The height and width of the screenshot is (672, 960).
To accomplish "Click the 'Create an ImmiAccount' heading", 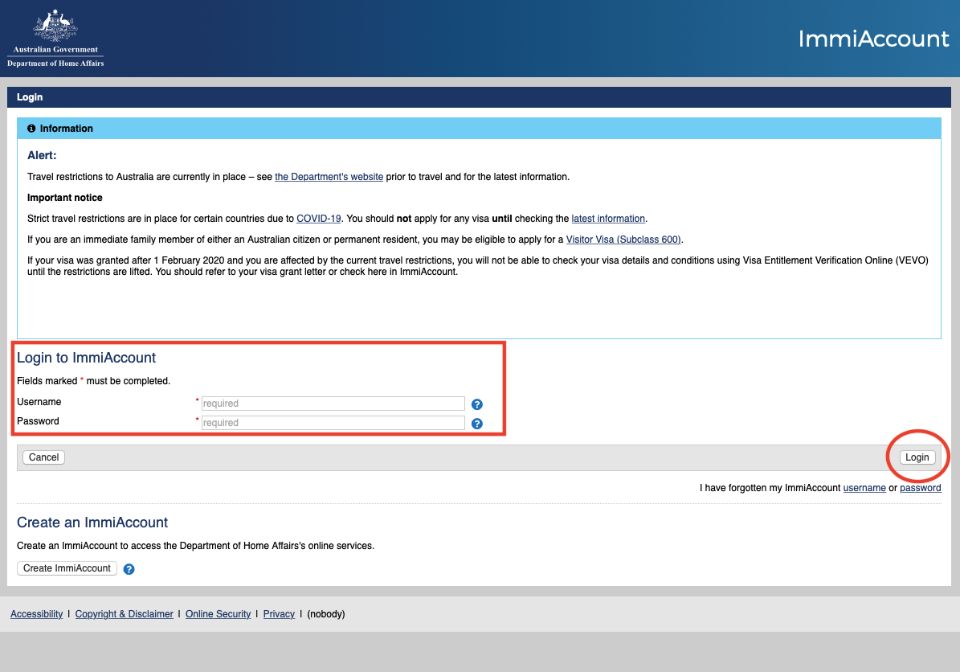I will click(x=92, y=522).
